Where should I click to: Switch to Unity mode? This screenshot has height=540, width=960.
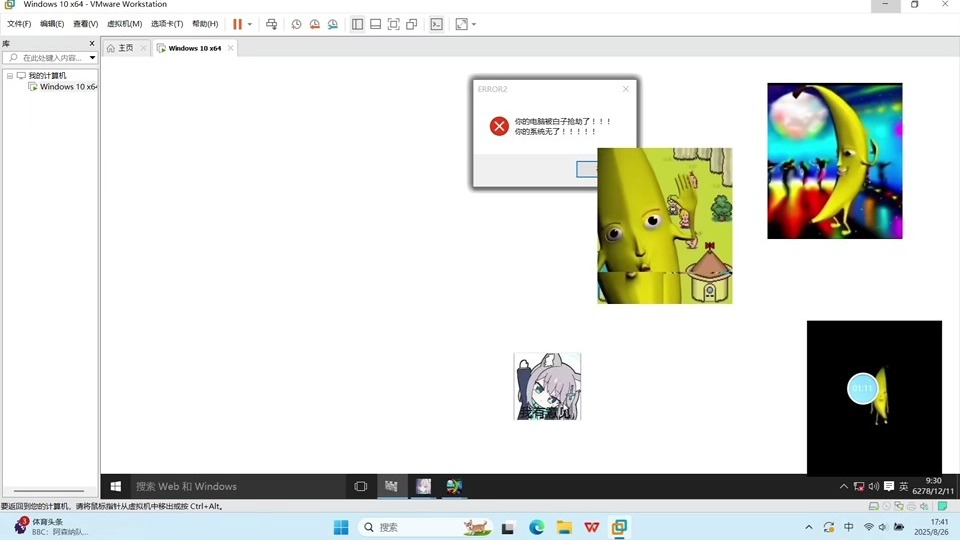(412, 24)
